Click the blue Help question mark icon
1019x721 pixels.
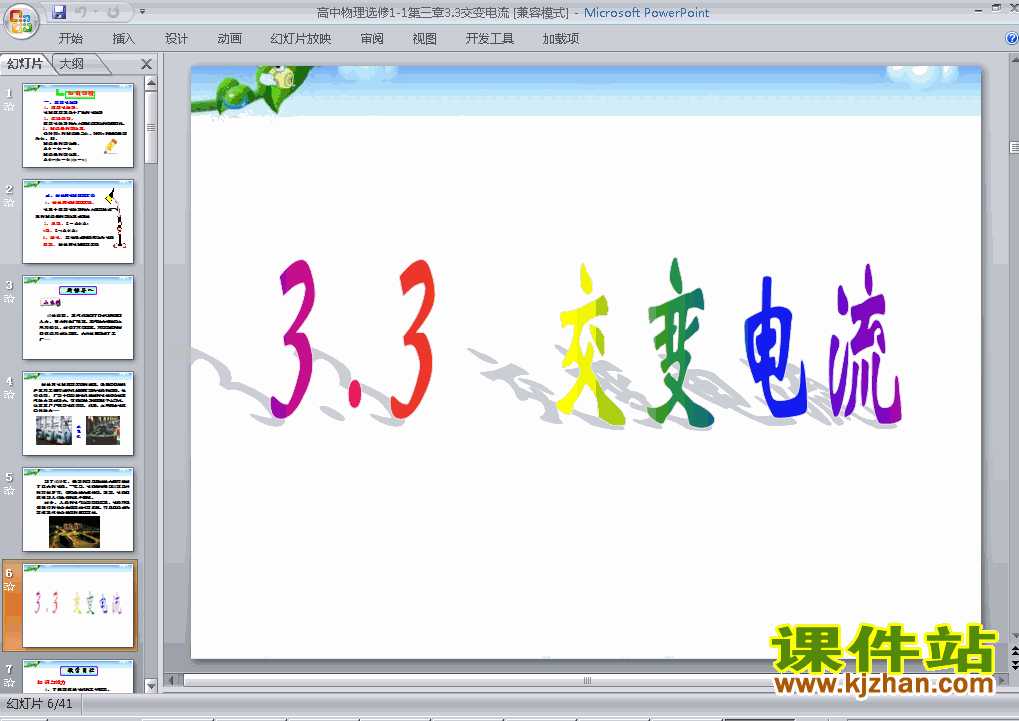pyautogui.click(x=1011, y=38)
